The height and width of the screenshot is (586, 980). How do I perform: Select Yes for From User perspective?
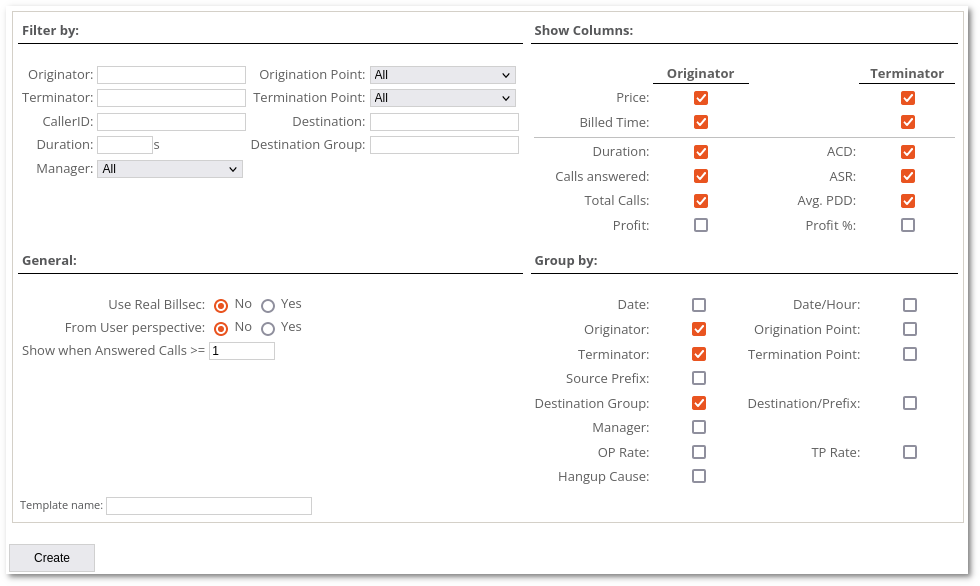[268, 329]
